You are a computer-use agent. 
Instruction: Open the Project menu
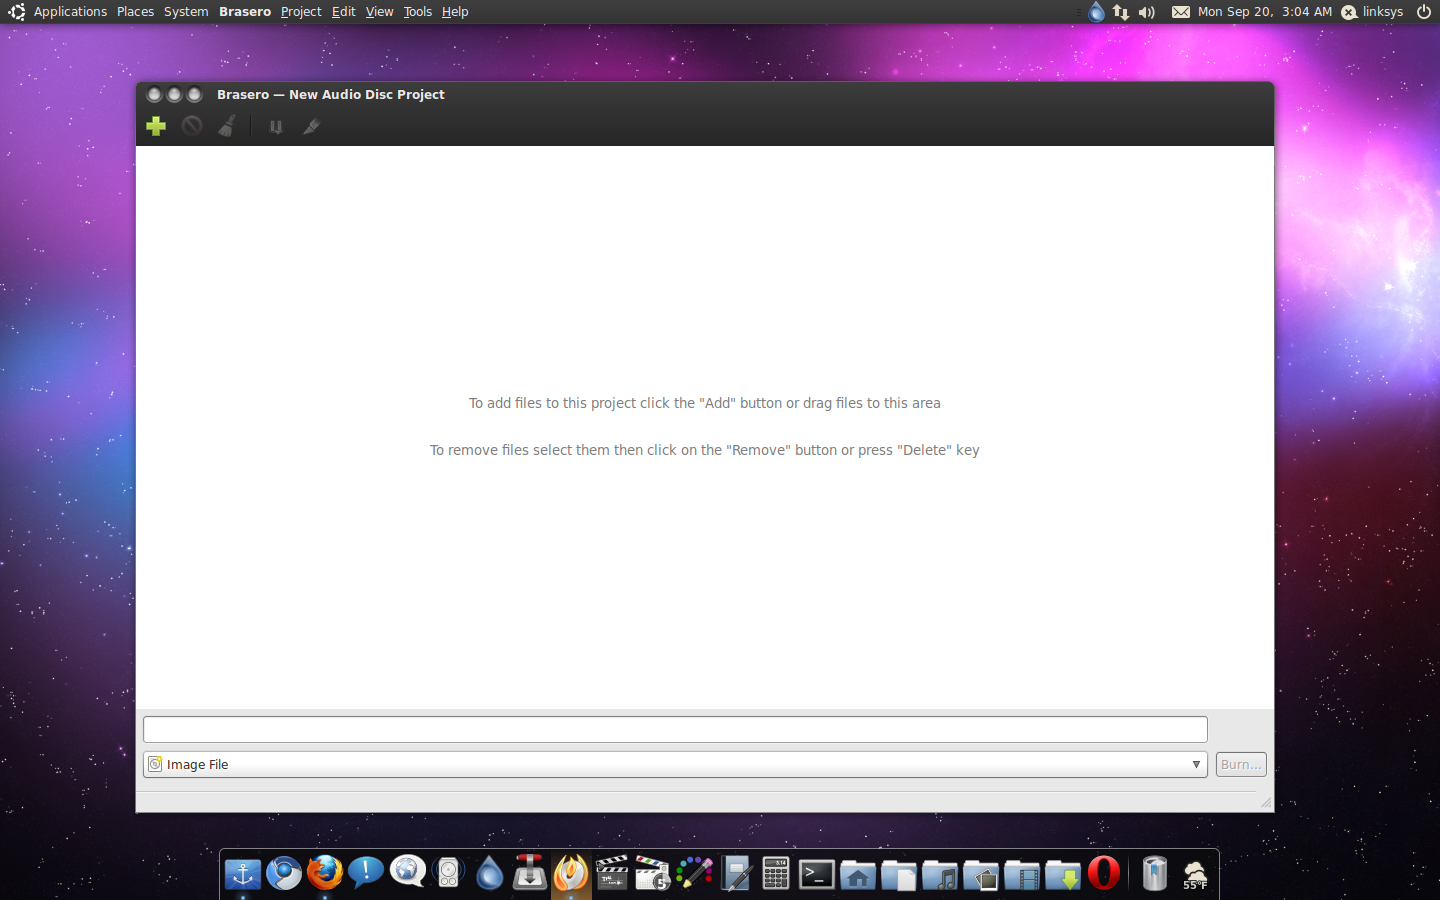coord(301,12)
